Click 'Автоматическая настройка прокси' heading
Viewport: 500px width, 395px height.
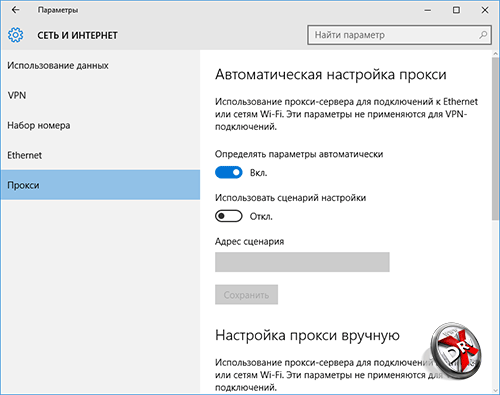(331, 75)
